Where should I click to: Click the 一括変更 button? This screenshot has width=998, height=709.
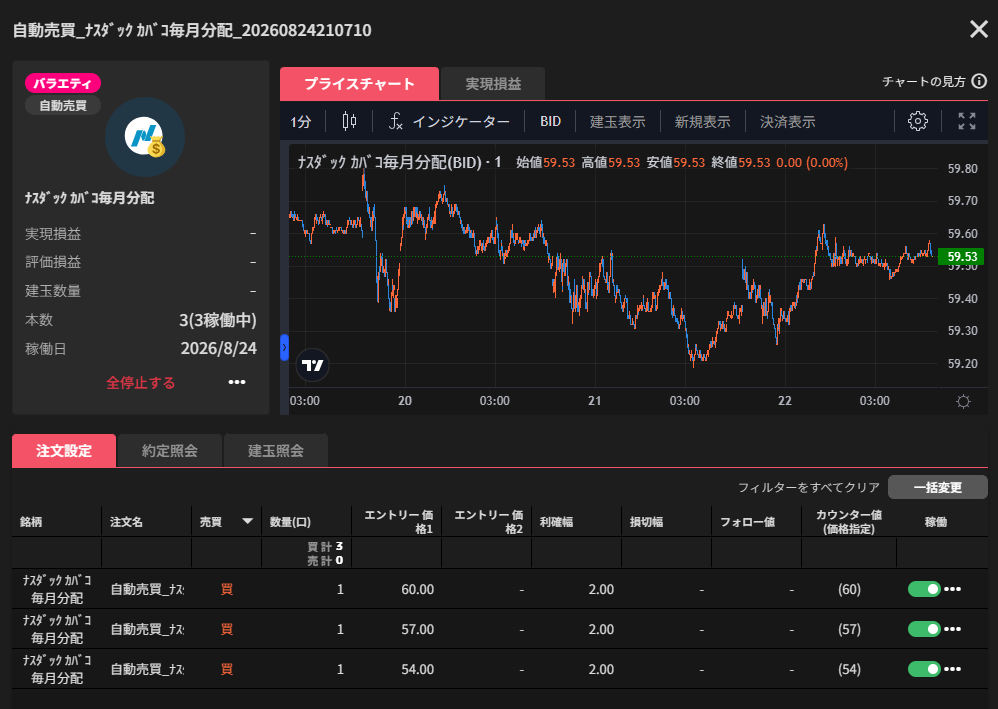click(938, 488)
